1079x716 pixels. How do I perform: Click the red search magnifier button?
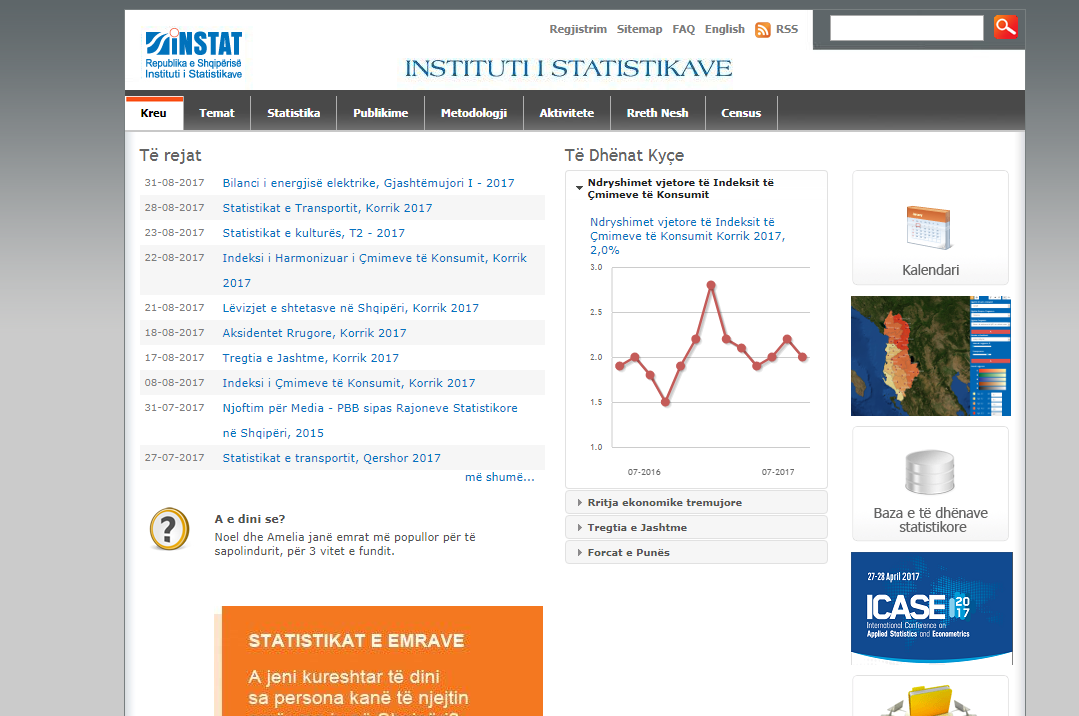pyautogui.click(x=1005, y=28)
